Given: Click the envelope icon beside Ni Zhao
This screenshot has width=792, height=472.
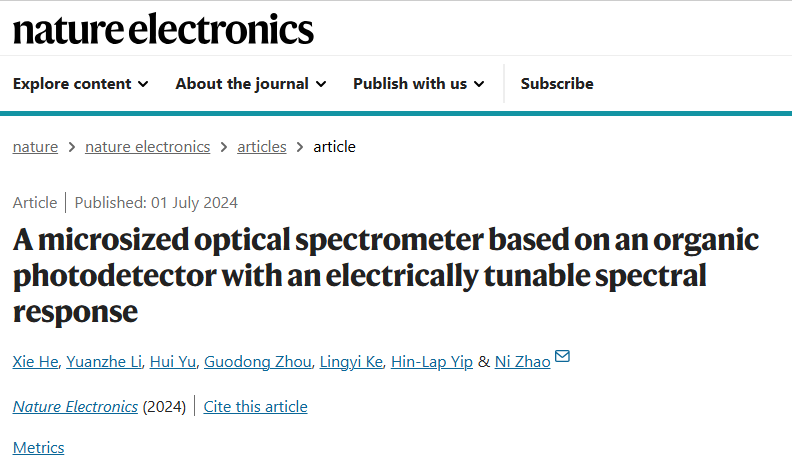Looking at the screenshot, I should click(x=562, y=357).
